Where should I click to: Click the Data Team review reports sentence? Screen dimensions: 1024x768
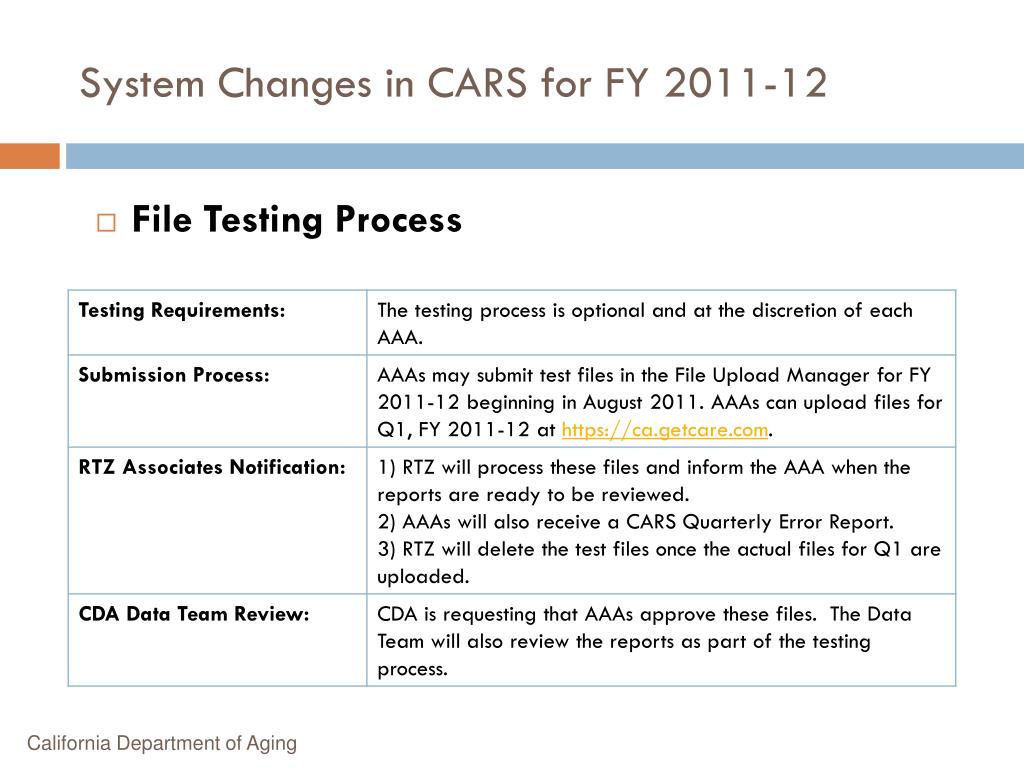point(645,641)
